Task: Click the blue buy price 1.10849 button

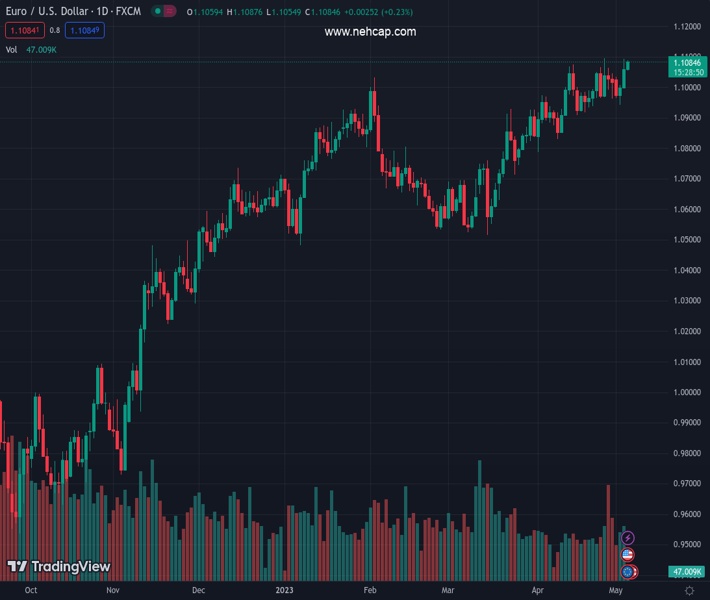Action: tap(84, 30)
